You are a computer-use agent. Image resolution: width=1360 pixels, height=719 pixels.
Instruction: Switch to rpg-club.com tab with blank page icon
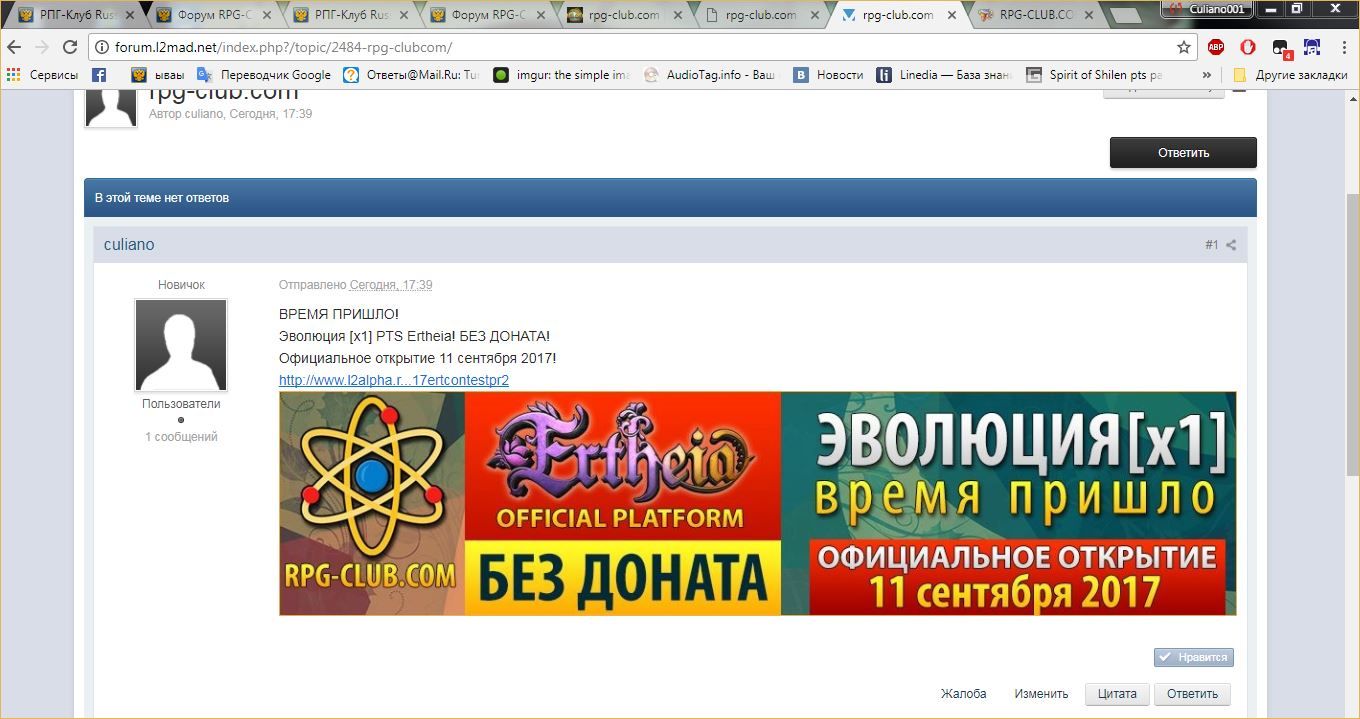click(x=762, y=15)
